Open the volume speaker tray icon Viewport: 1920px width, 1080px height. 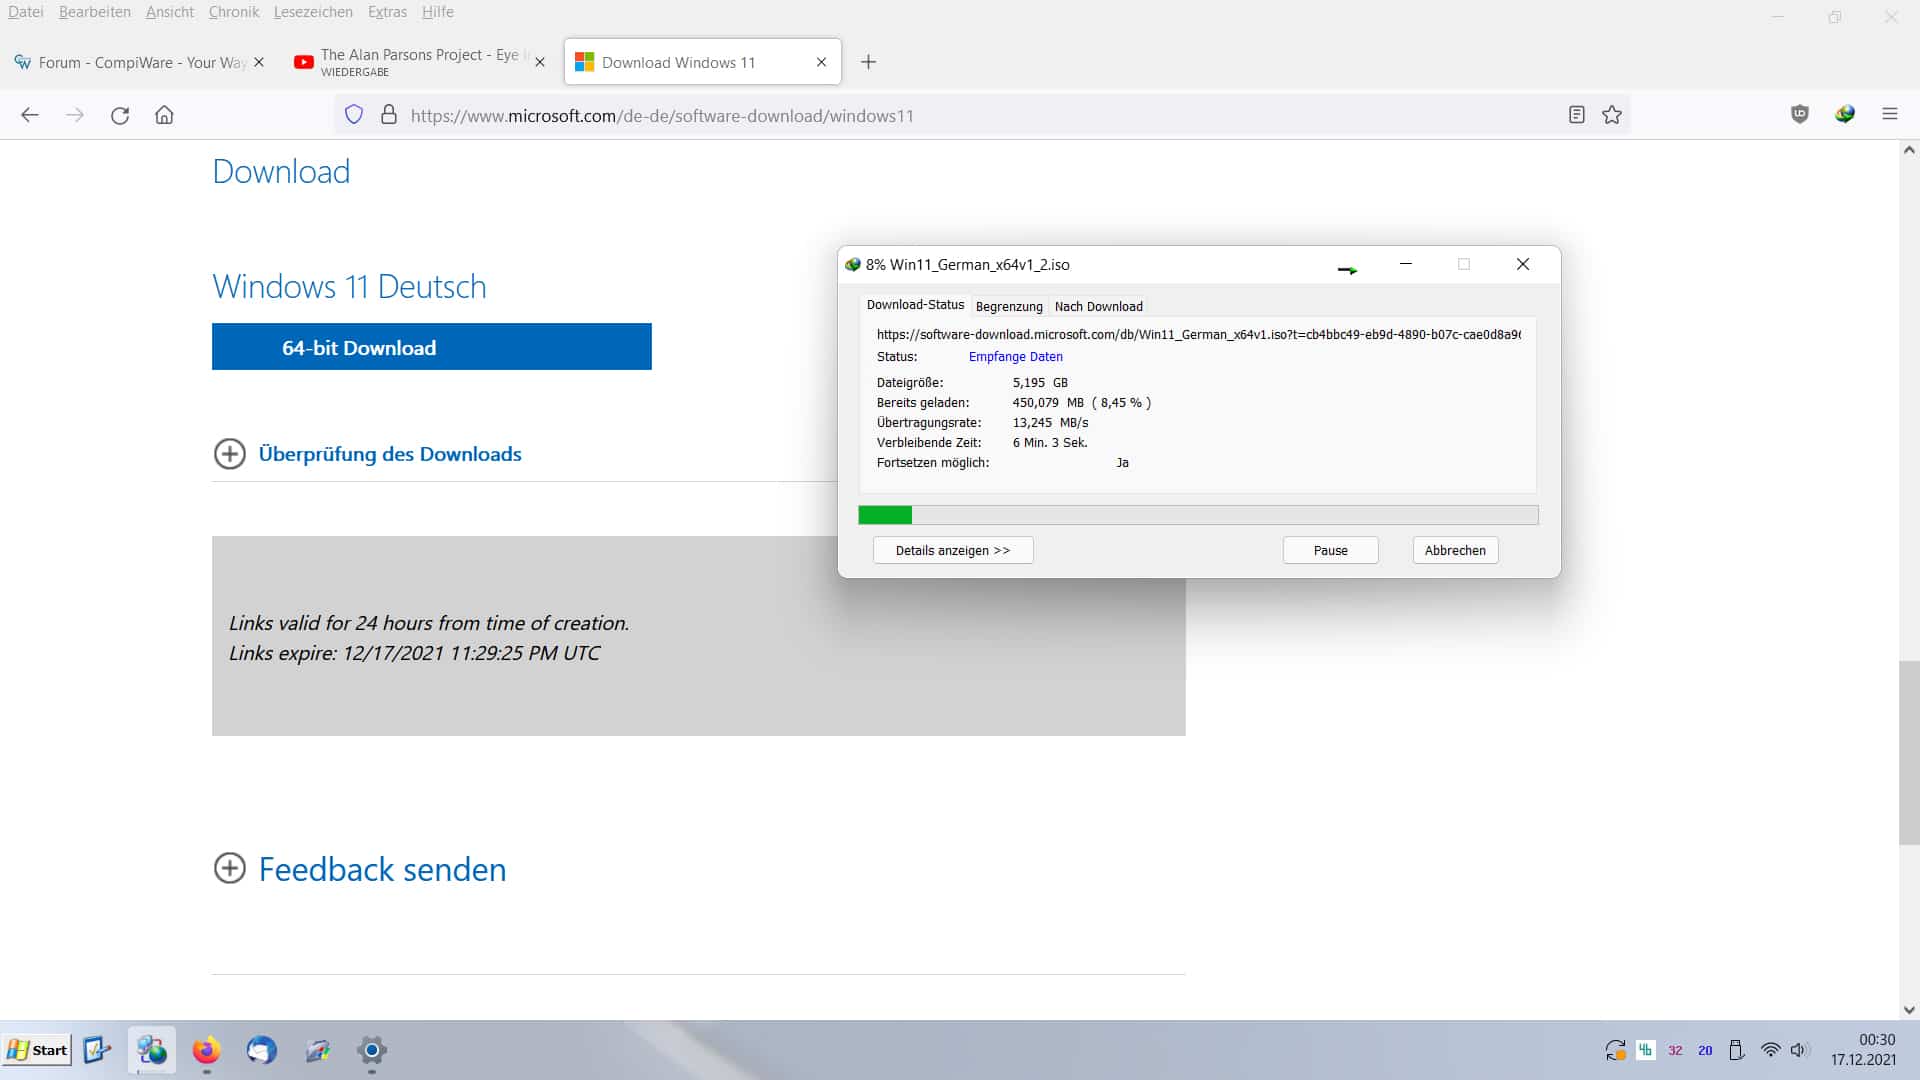pyautogui.click(x=1799, y=1050)
